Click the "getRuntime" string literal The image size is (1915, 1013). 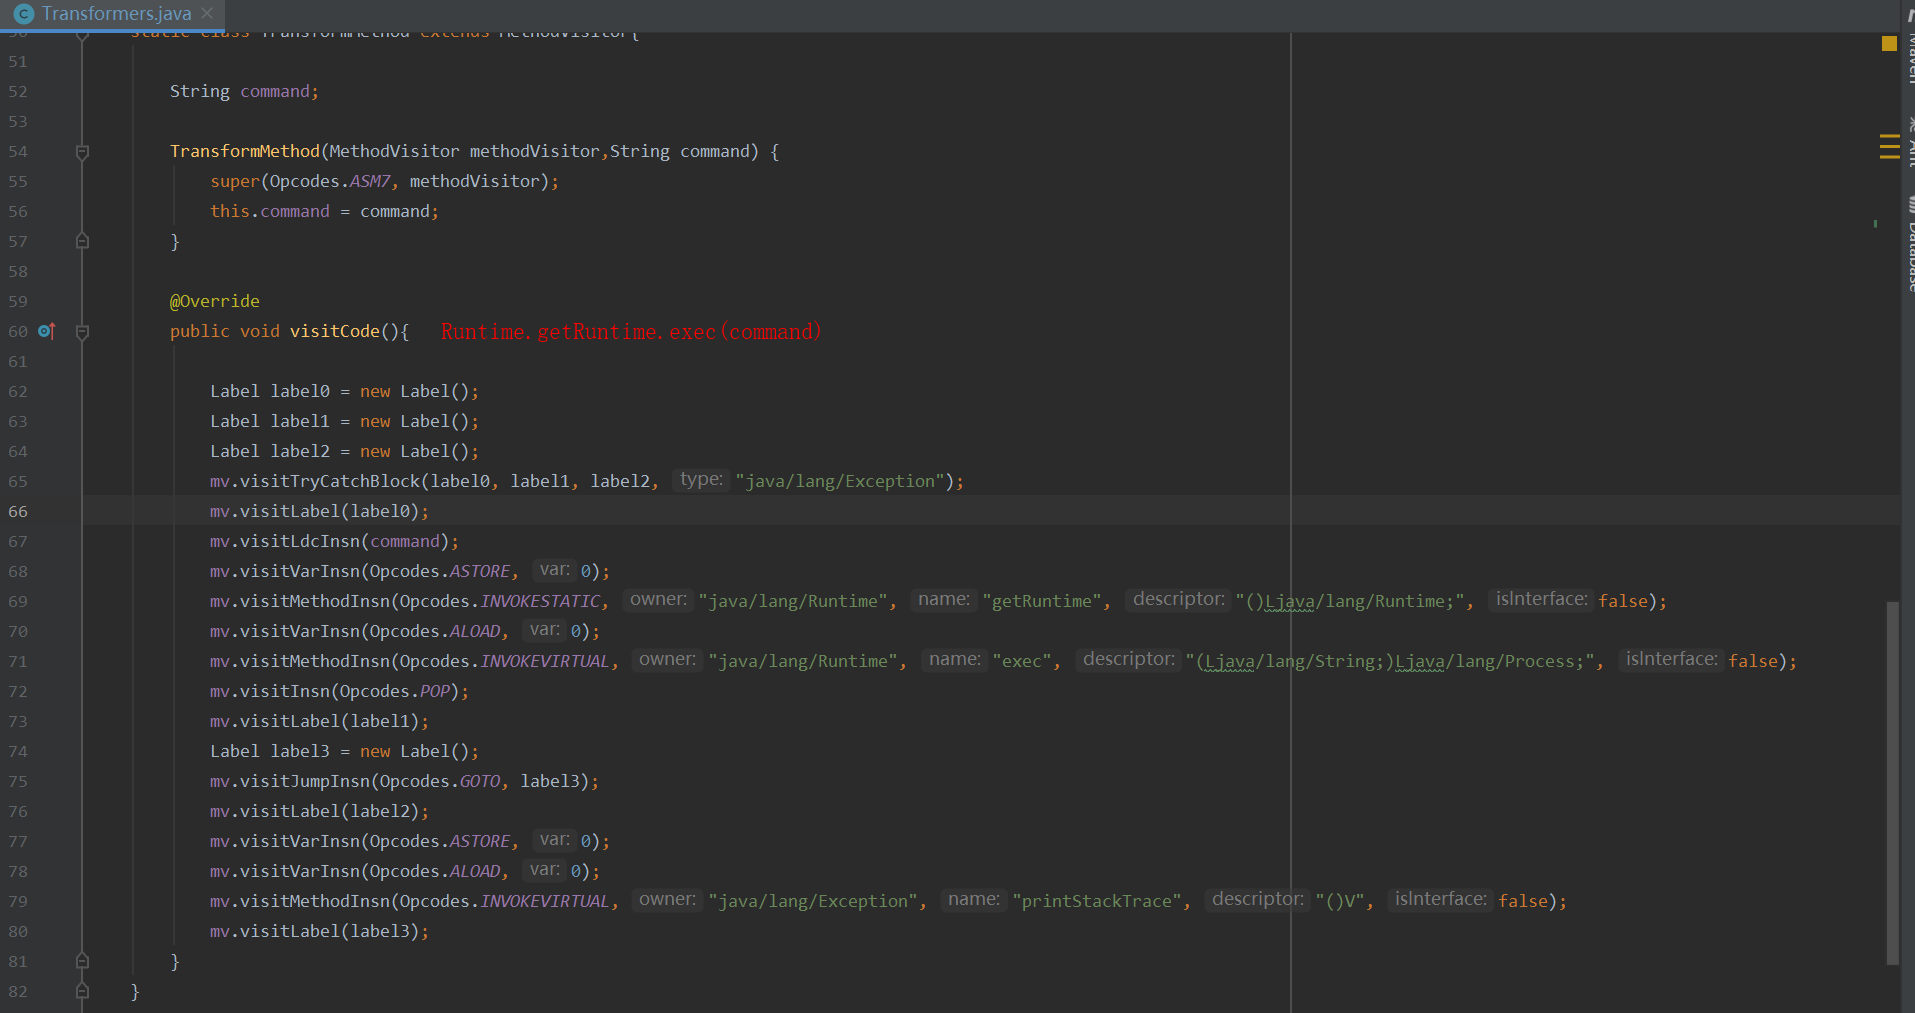(x=1042, y=601)
